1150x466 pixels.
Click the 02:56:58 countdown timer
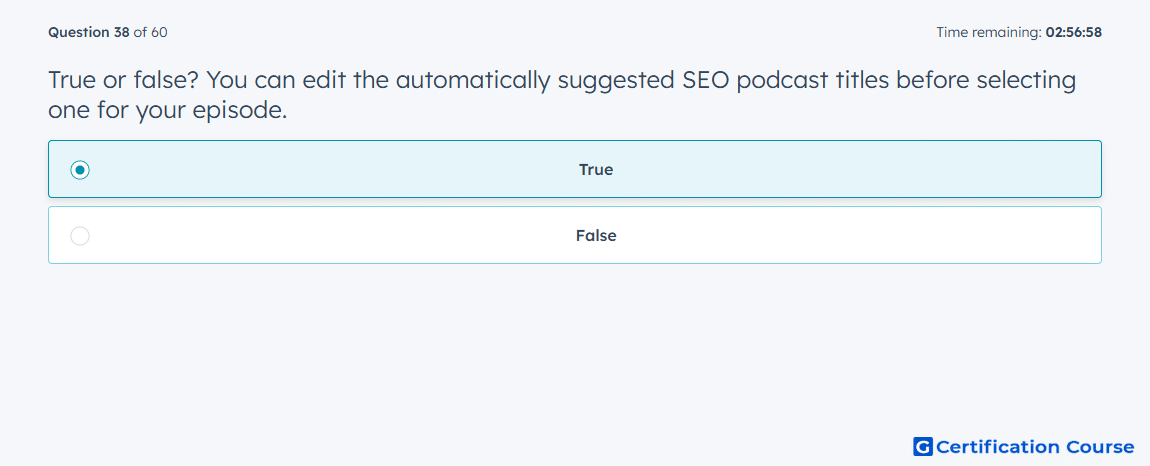pyautogui.click(x=1074, y=32)
